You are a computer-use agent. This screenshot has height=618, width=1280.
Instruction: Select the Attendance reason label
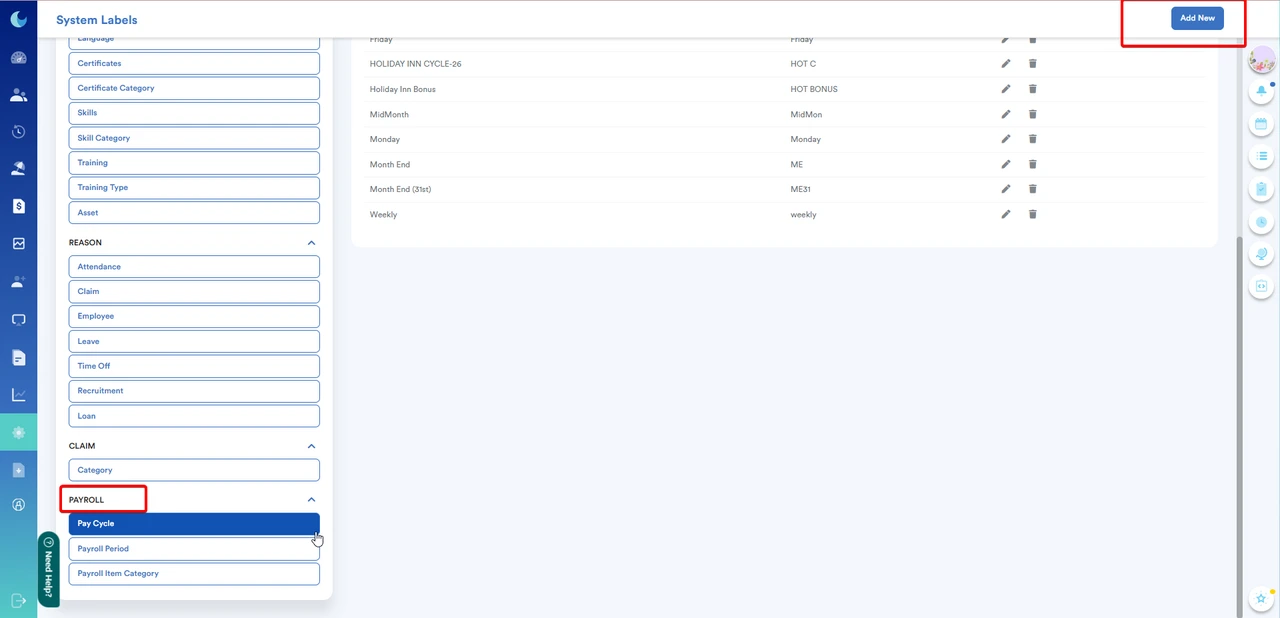pyautogui.click(x=194, y=267)
